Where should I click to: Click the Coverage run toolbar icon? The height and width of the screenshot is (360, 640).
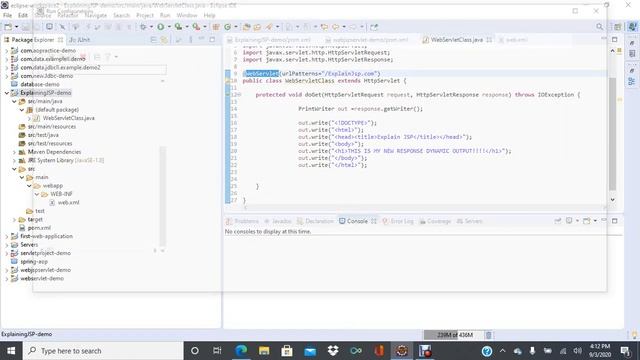178,27
